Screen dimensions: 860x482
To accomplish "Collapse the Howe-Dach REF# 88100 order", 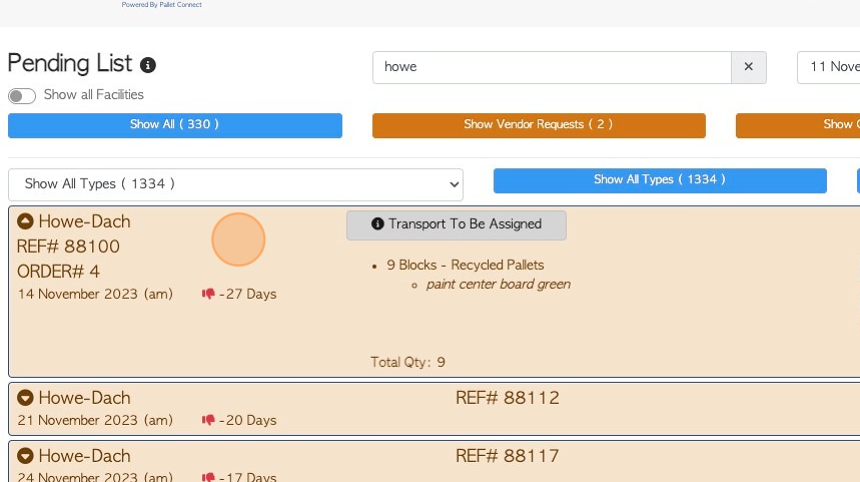I will click(x=26, y=222).
